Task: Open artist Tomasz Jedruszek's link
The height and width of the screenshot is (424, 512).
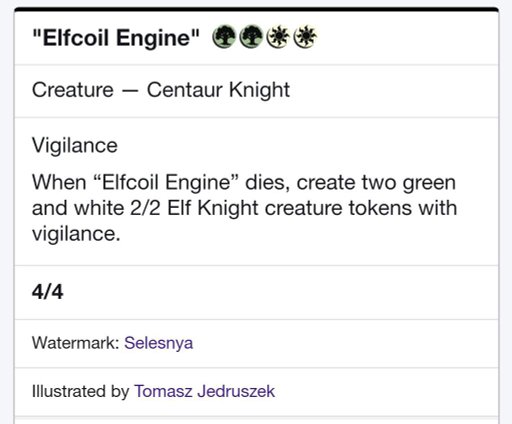Action: 205,391
